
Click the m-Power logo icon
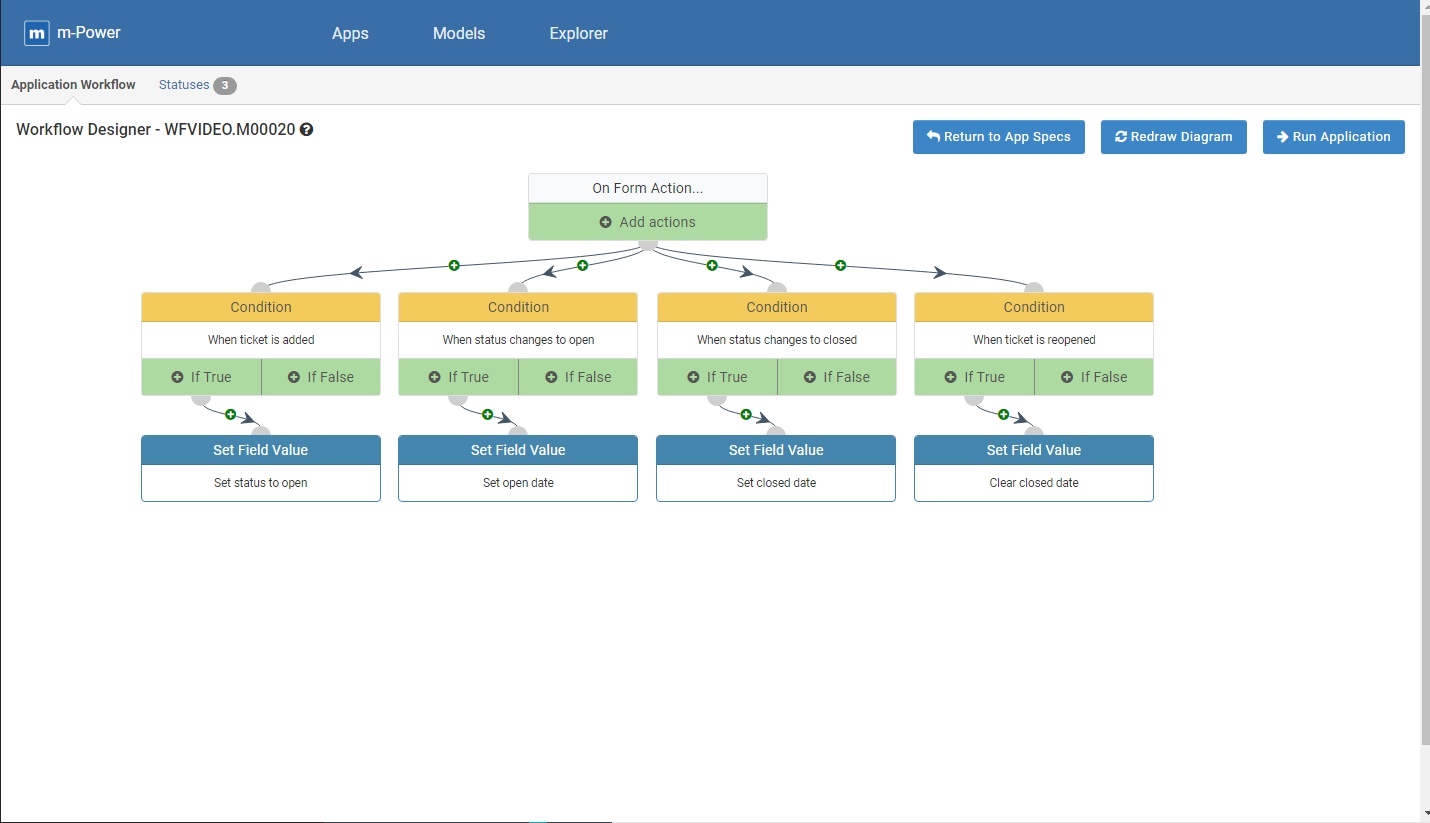[37, 33]
